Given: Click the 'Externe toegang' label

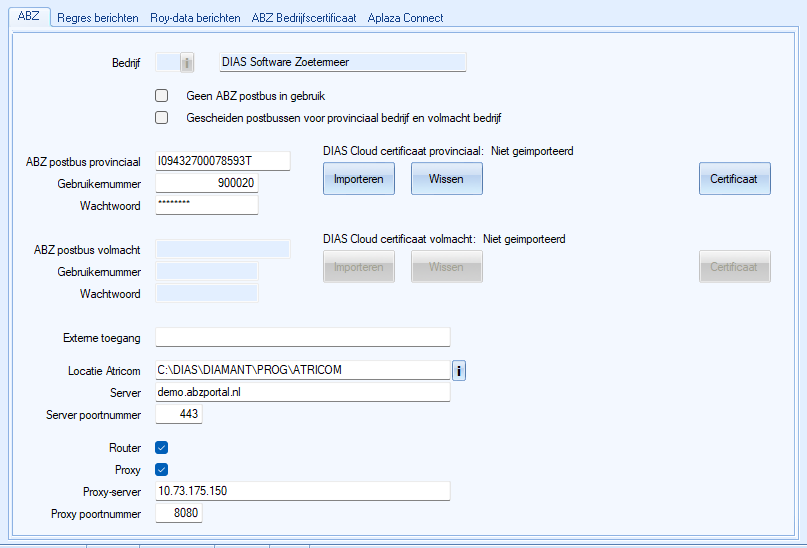Looking at the screenshot, I should tap(101, 338).
